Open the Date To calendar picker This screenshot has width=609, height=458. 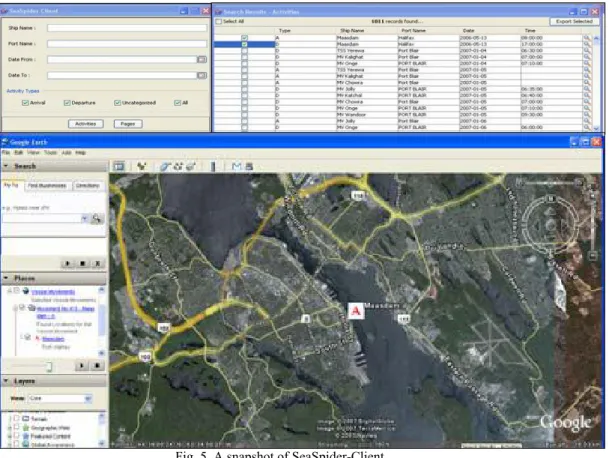pos(202,75)
